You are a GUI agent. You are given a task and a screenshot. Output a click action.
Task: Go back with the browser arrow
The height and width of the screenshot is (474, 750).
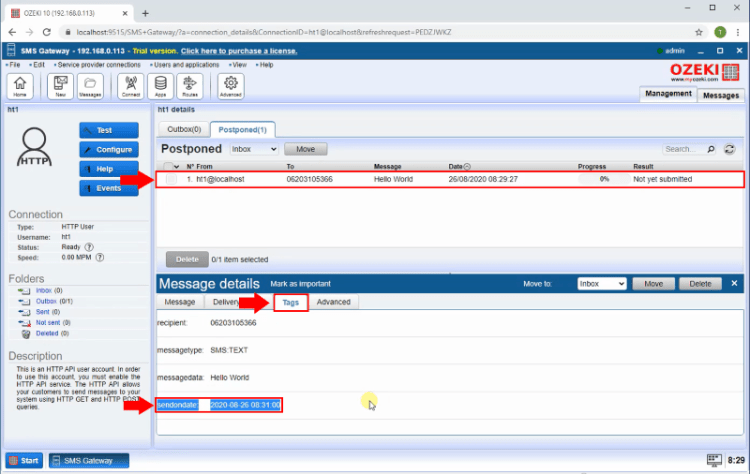12,32
